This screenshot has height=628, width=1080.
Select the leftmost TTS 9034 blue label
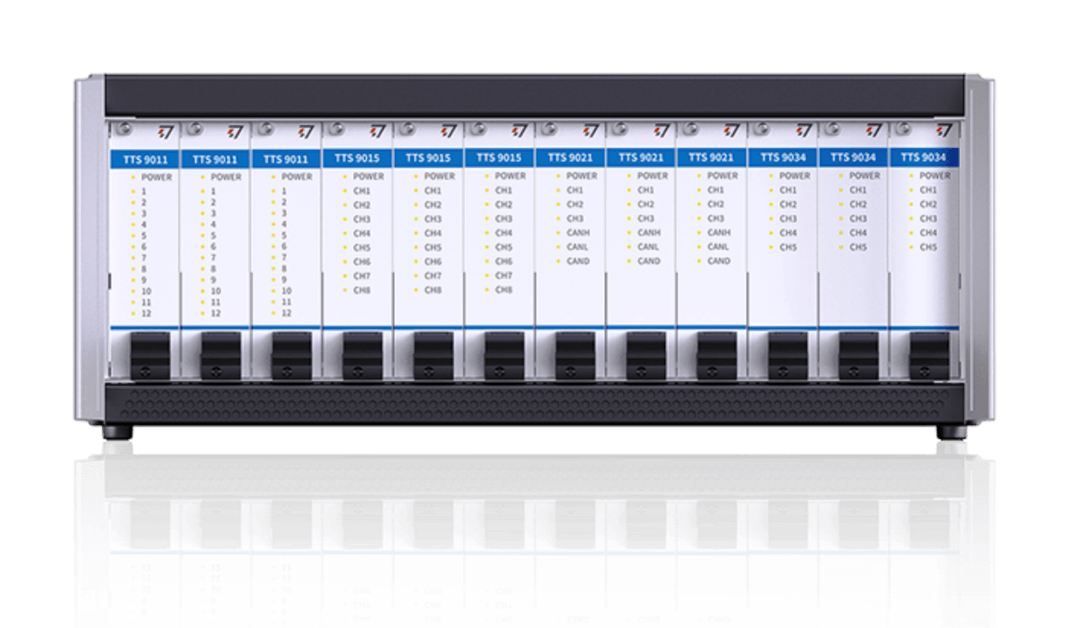783,158
